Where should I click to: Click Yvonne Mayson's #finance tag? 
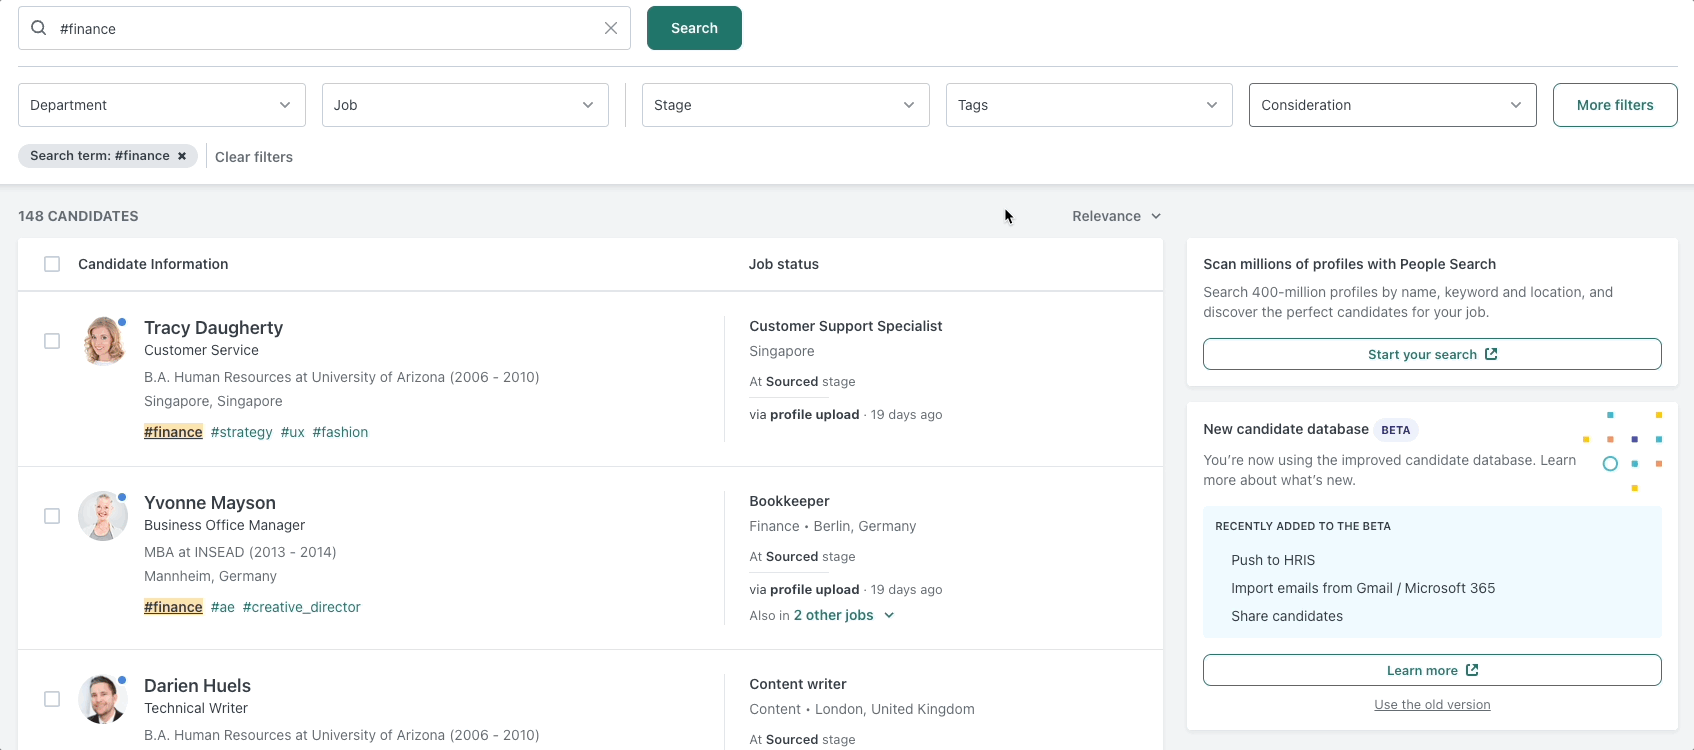click(173, 607)
